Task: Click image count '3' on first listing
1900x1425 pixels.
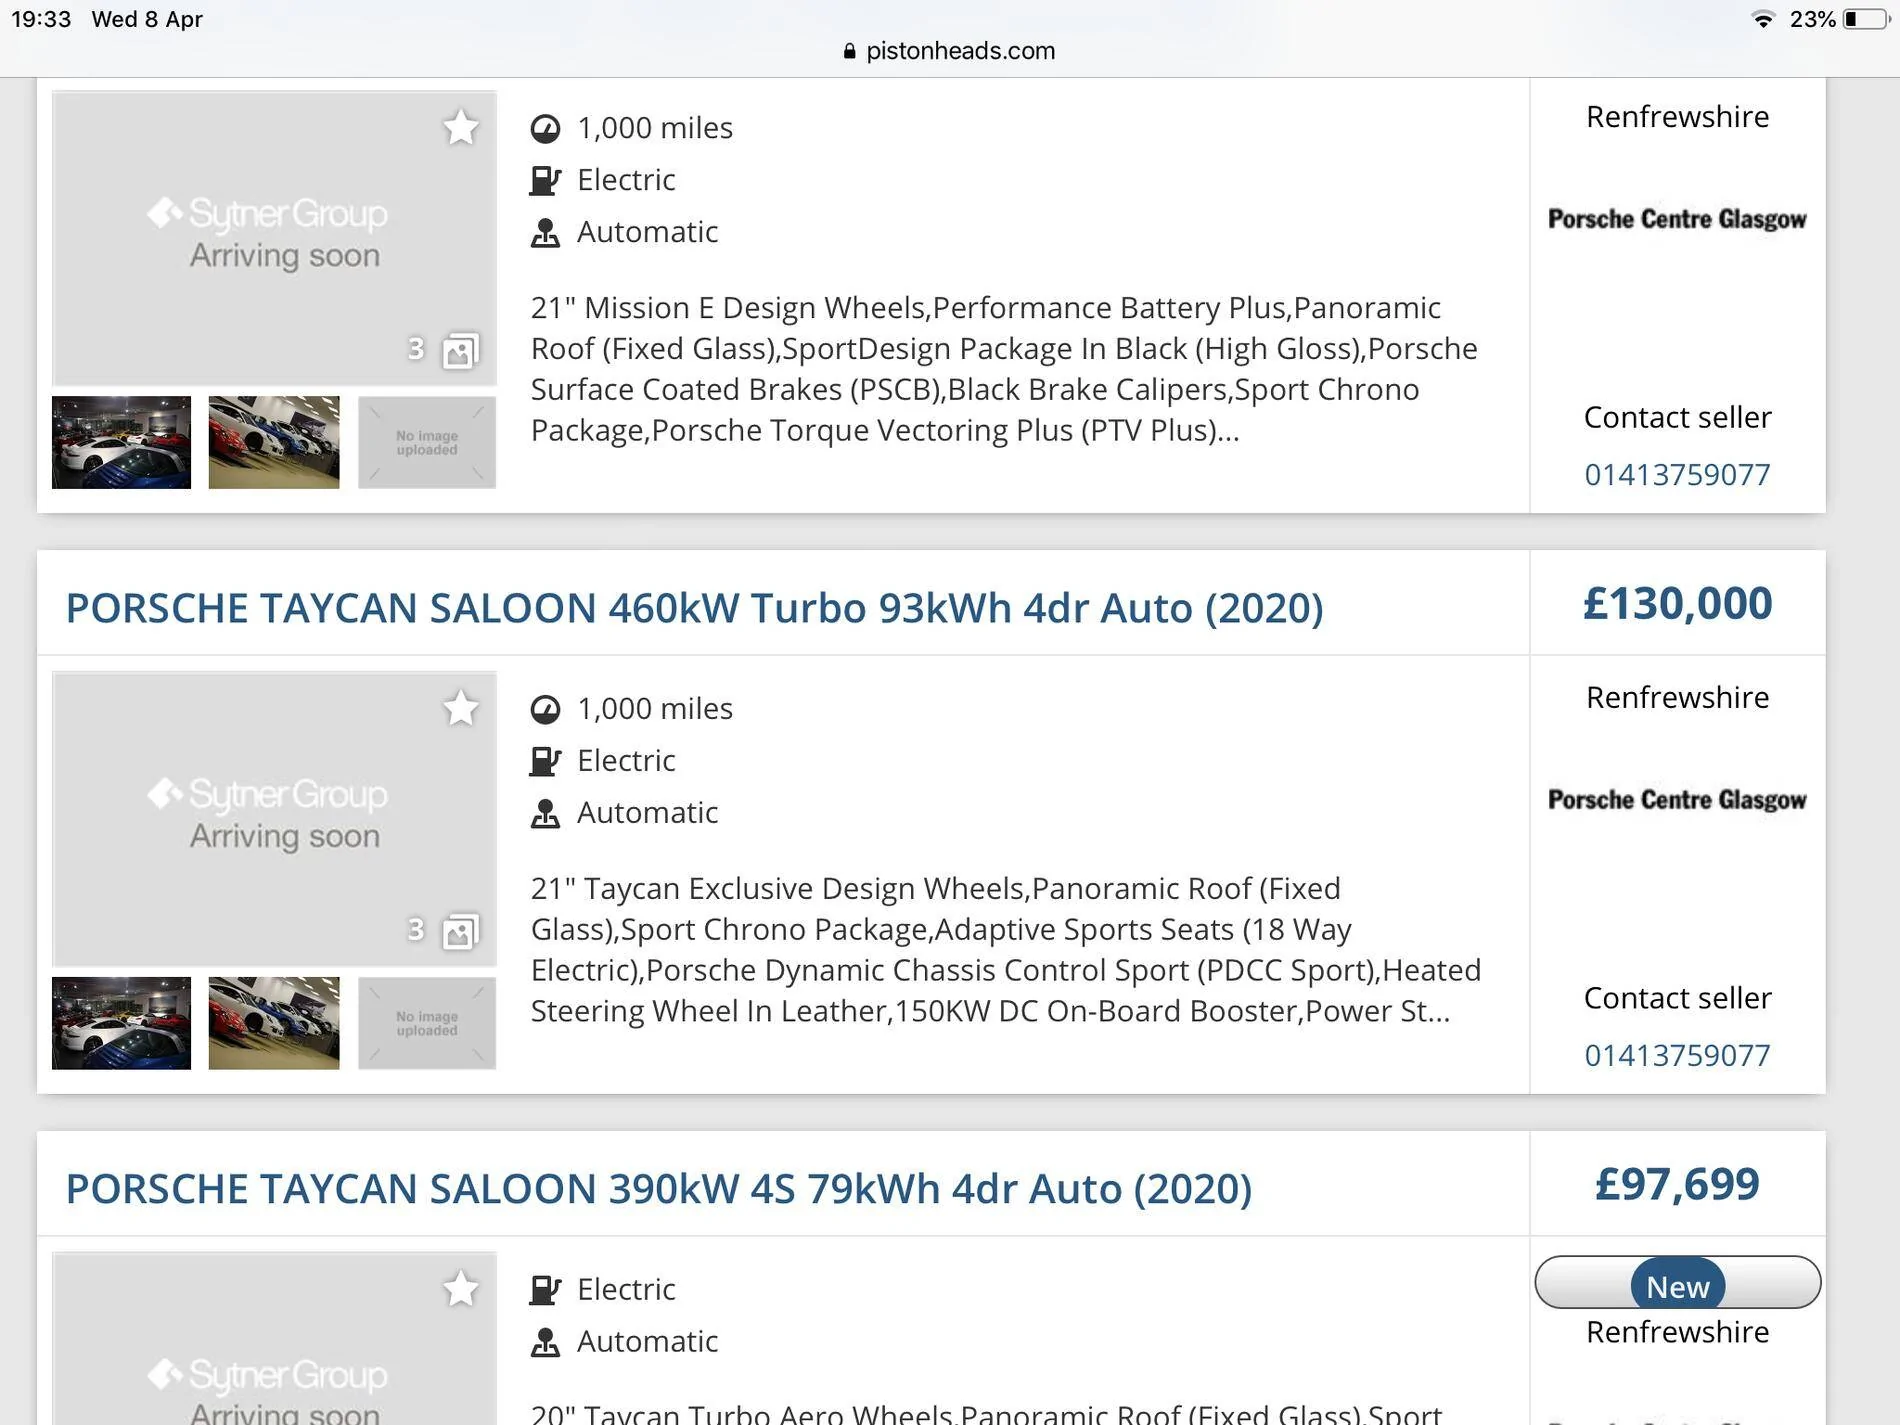Action: click(416, 349)
